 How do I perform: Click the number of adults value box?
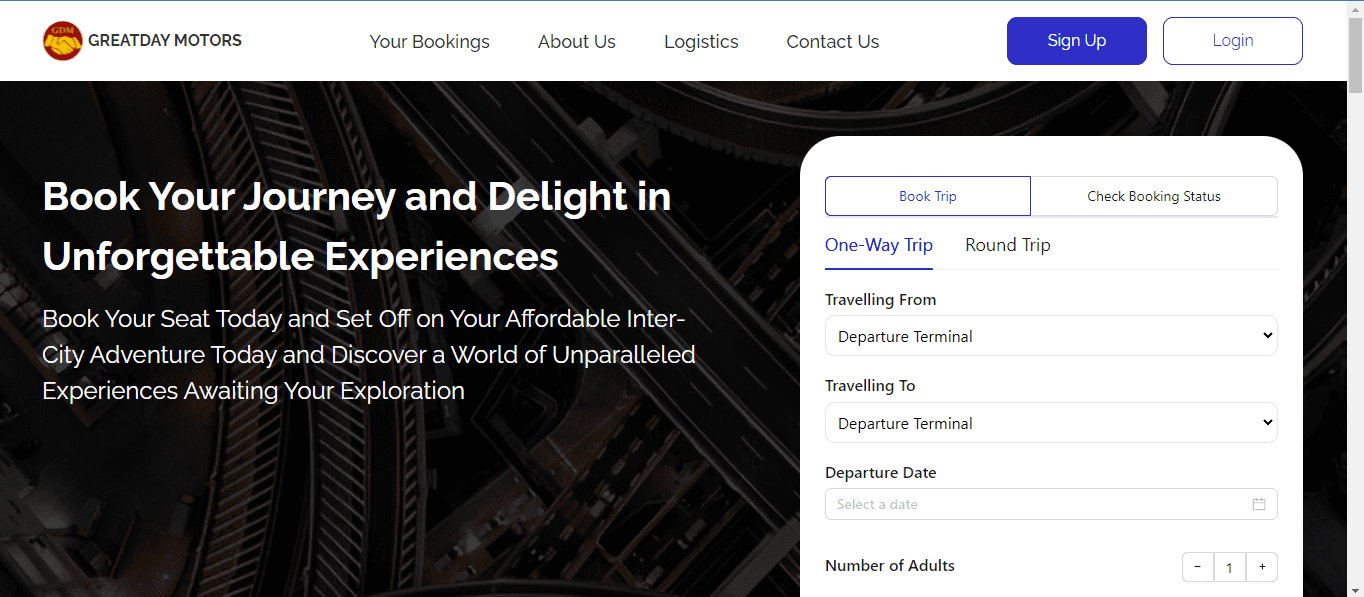pyautogui.click(x=1230, y=567)
